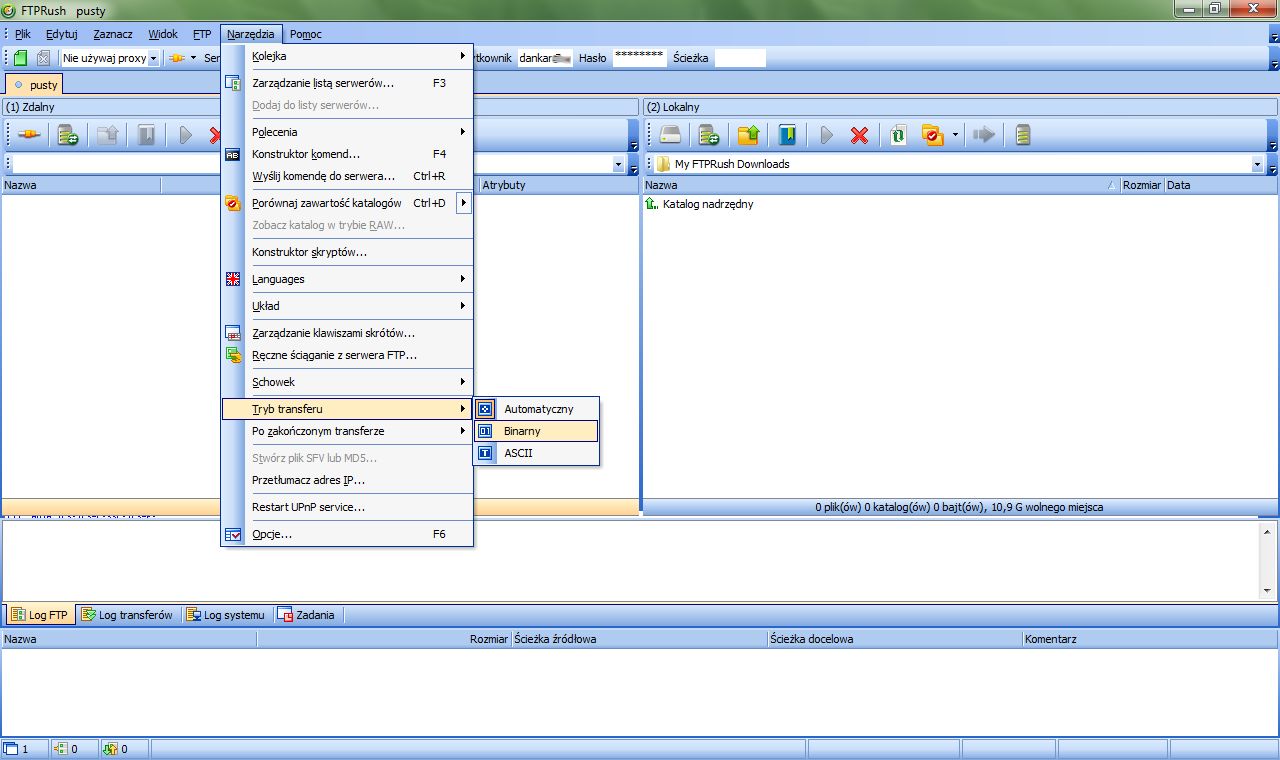Open local path dropdown My FTPRush Downloads
This screenshot has height=760, width=1280.
pyautogui.click(x=1258, y=164)
